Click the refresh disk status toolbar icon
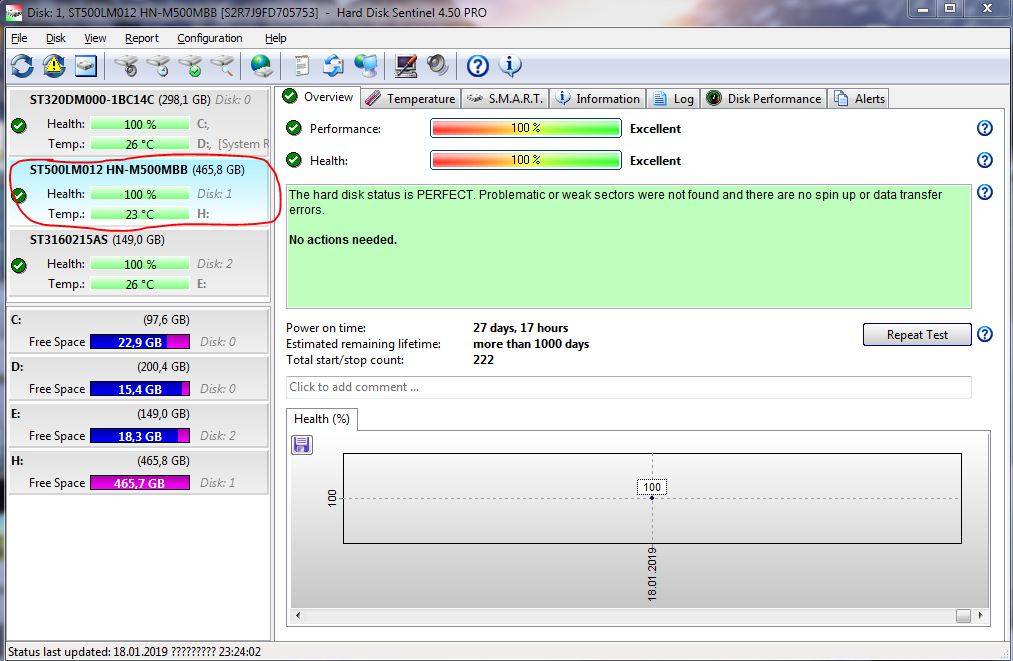The width and height of the screenshot is (1013, 661). (22, 66)
